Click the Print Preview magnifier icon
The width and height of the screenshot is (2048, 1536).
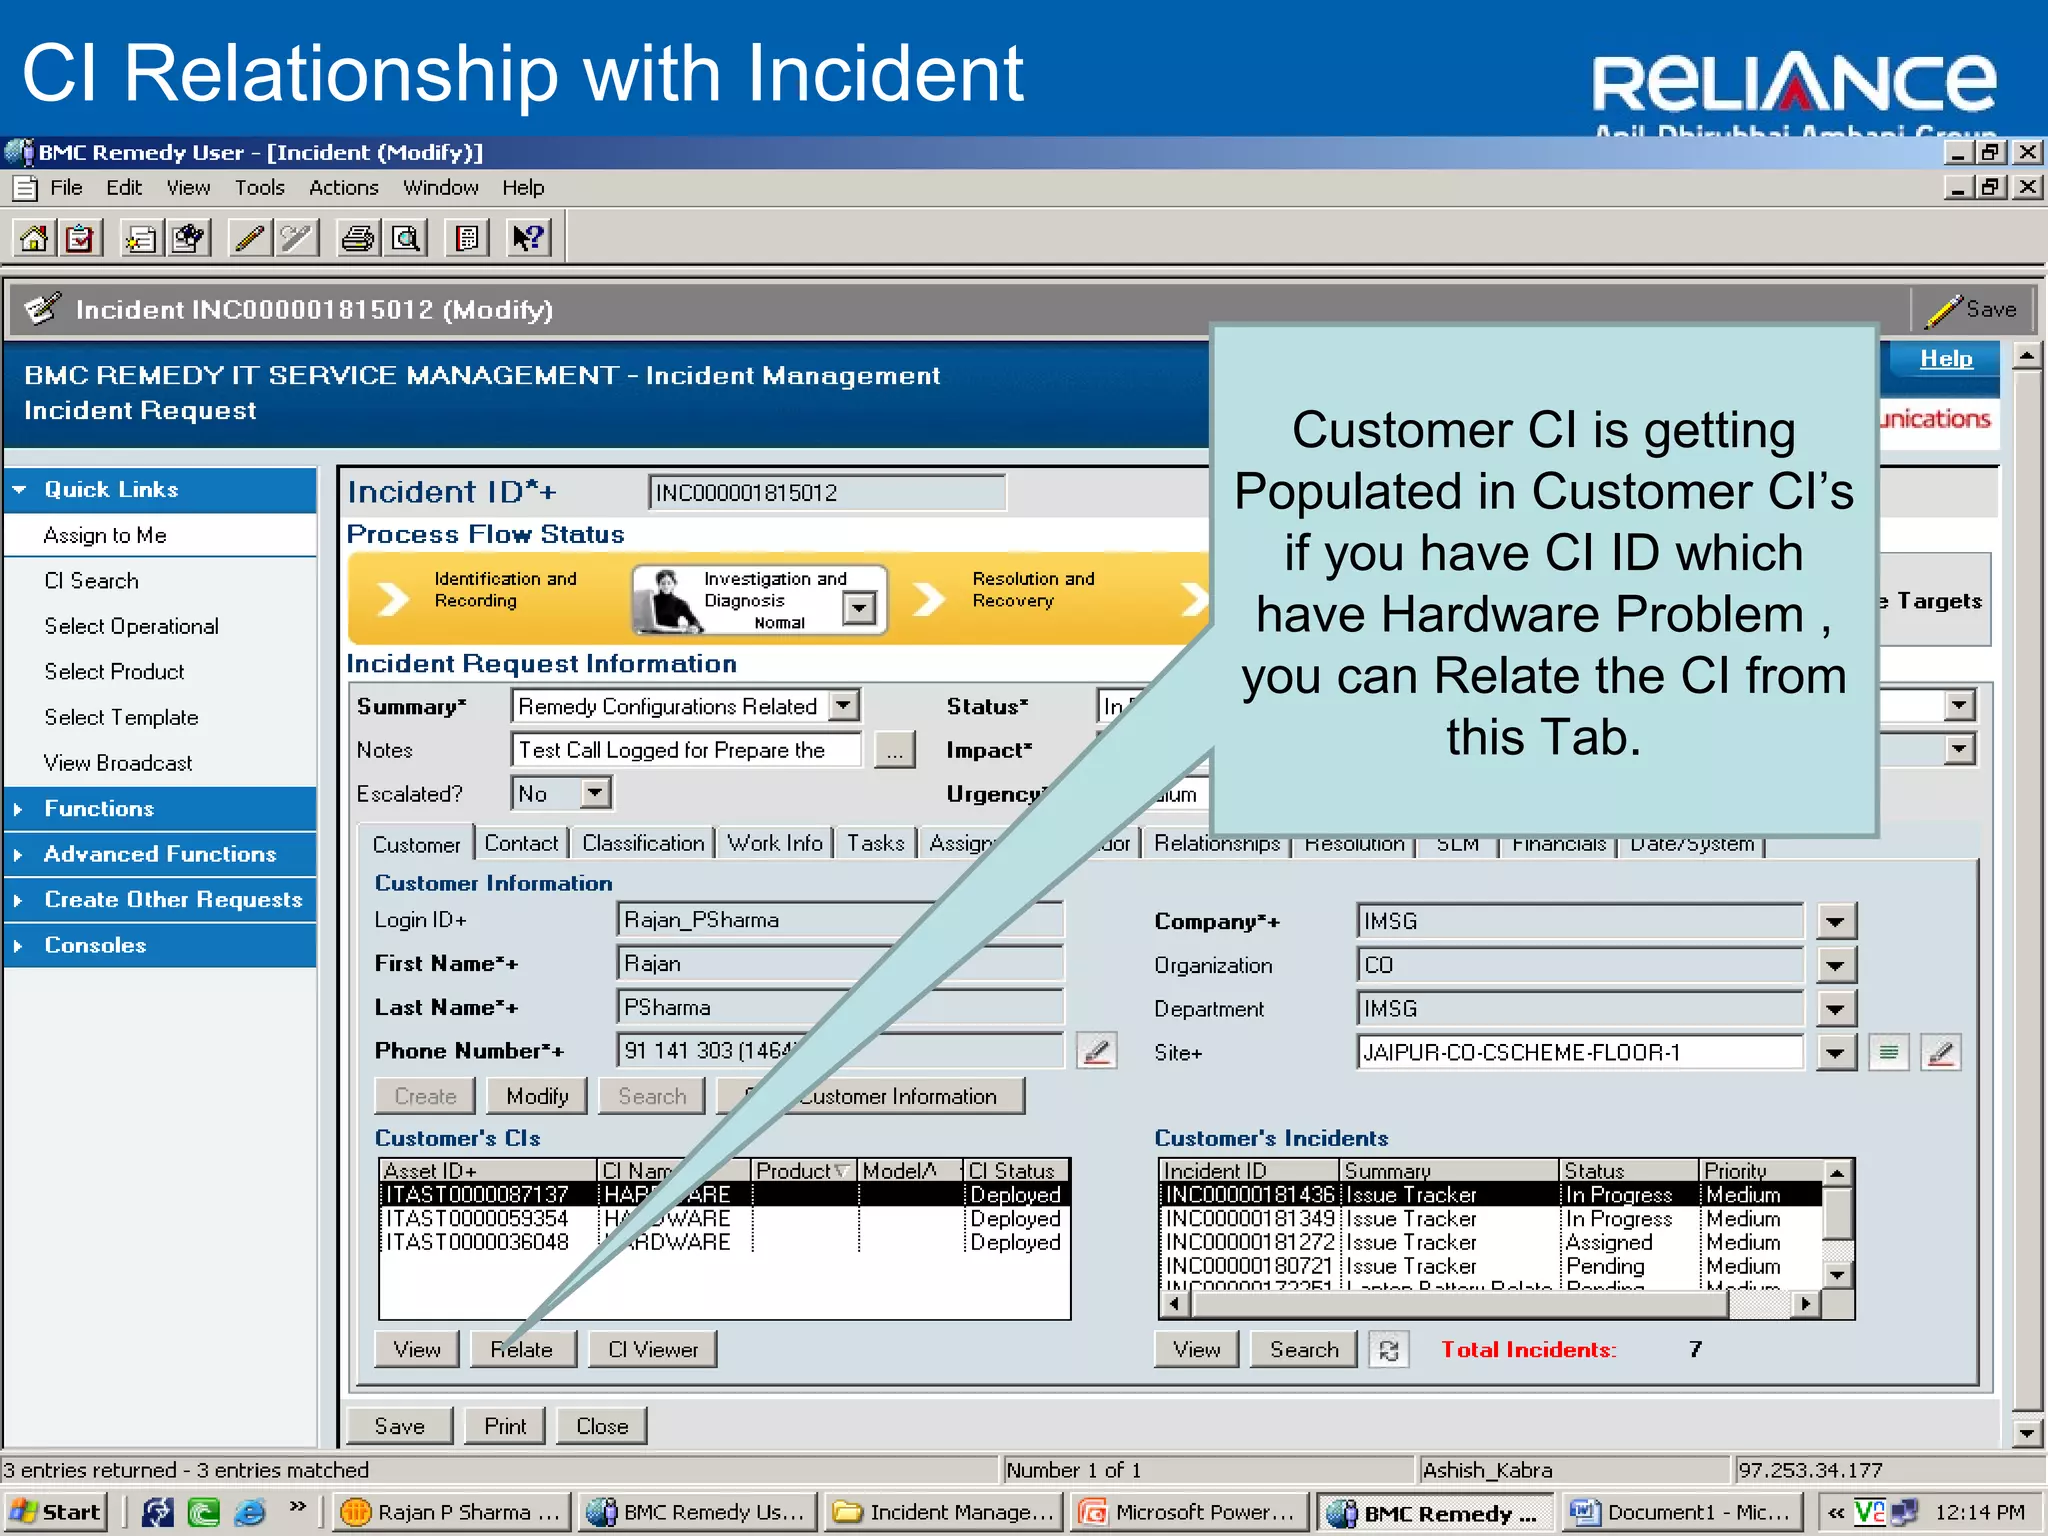pos(405,239)
